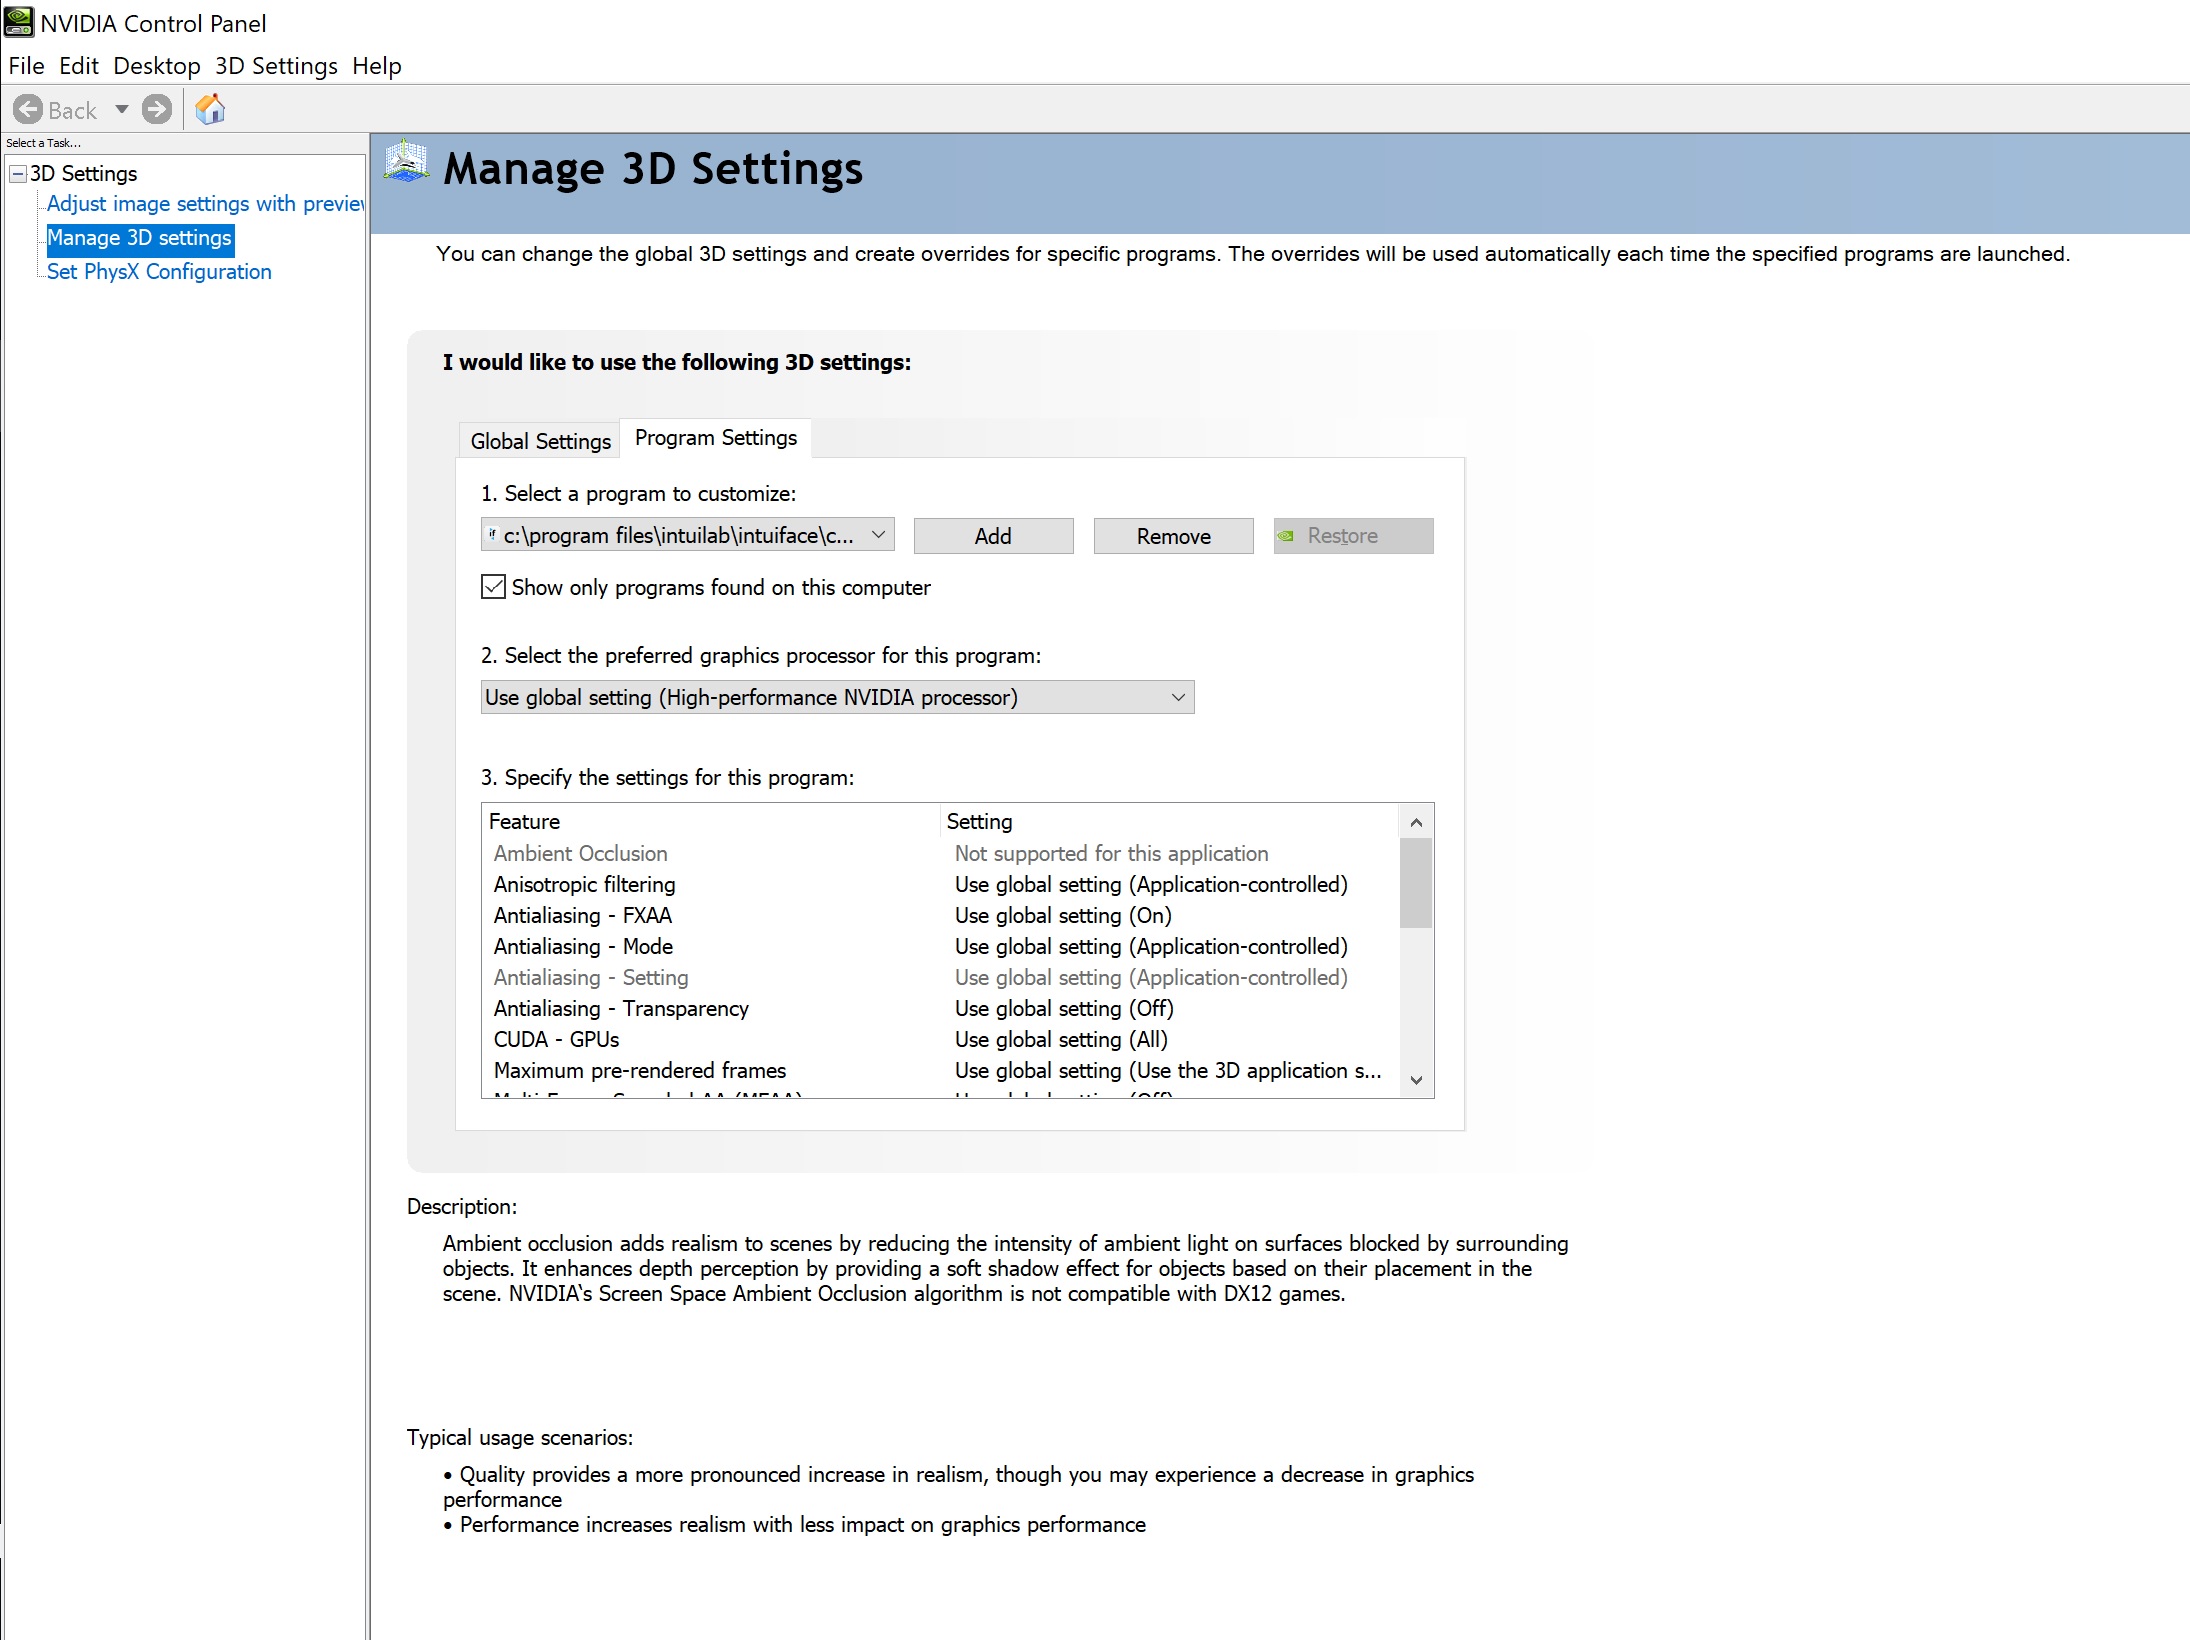The width and height of the screenshot is (2190, 1640).
Task: Click the Intuiface program icon in the selector
Action: pyautogui.click(x=492, y=535)
